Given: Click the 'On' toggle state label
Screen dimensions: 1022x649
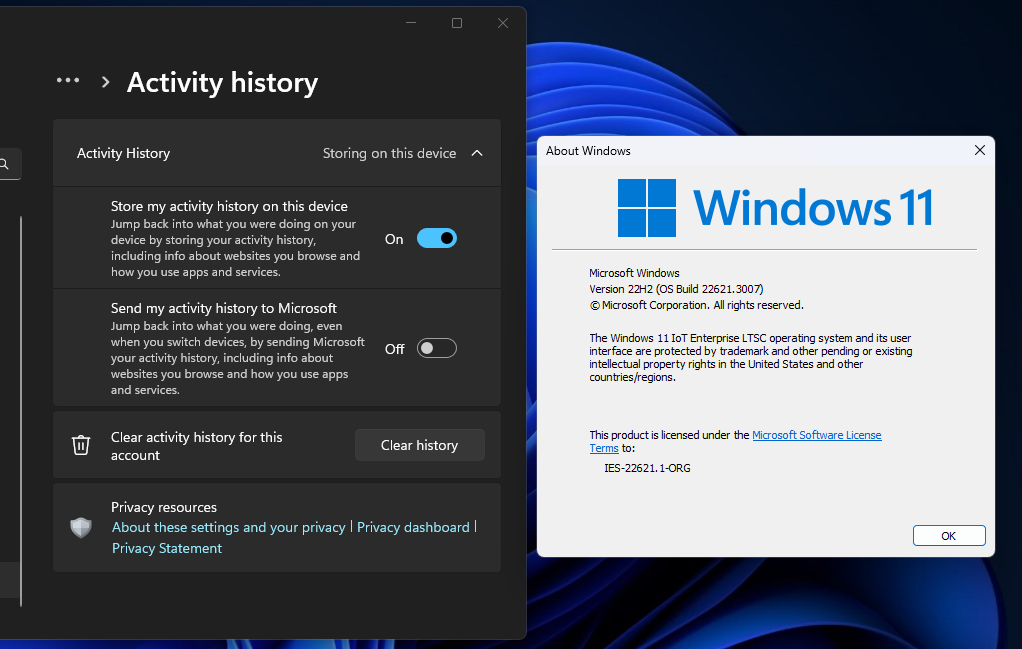Looking at the screenshot, I should (394, 239).
